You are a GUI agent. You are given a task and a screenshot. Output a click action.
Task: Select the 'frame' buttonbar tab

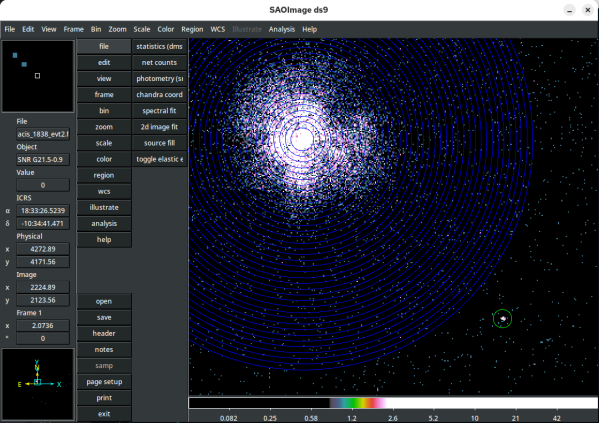(x=104, y=94)
